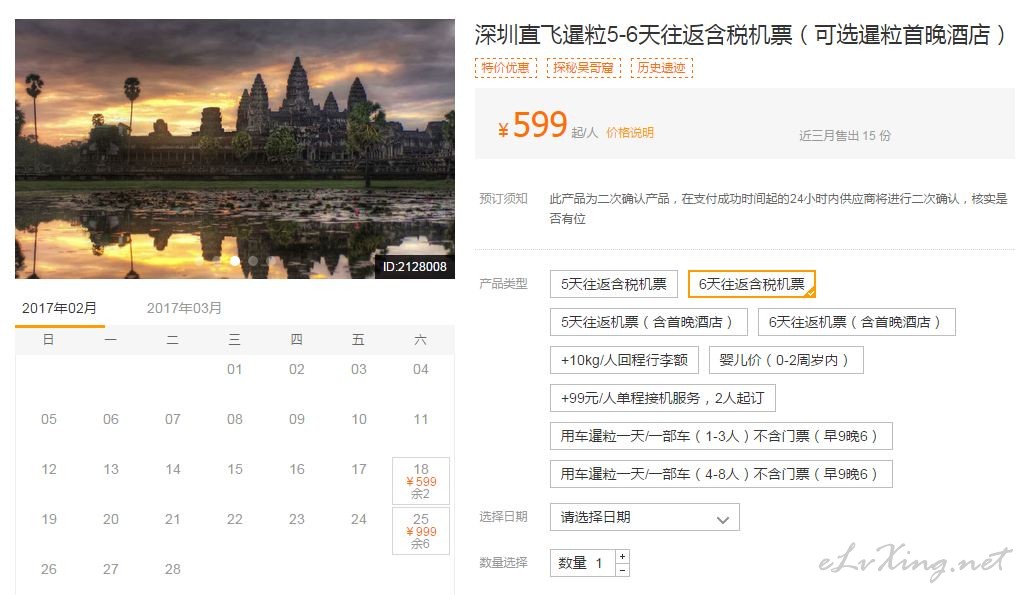The width and height of the screenshot is (1023, 595).
Task: Click the 特价优惠 tag
Action: click(x=506, y=67)
